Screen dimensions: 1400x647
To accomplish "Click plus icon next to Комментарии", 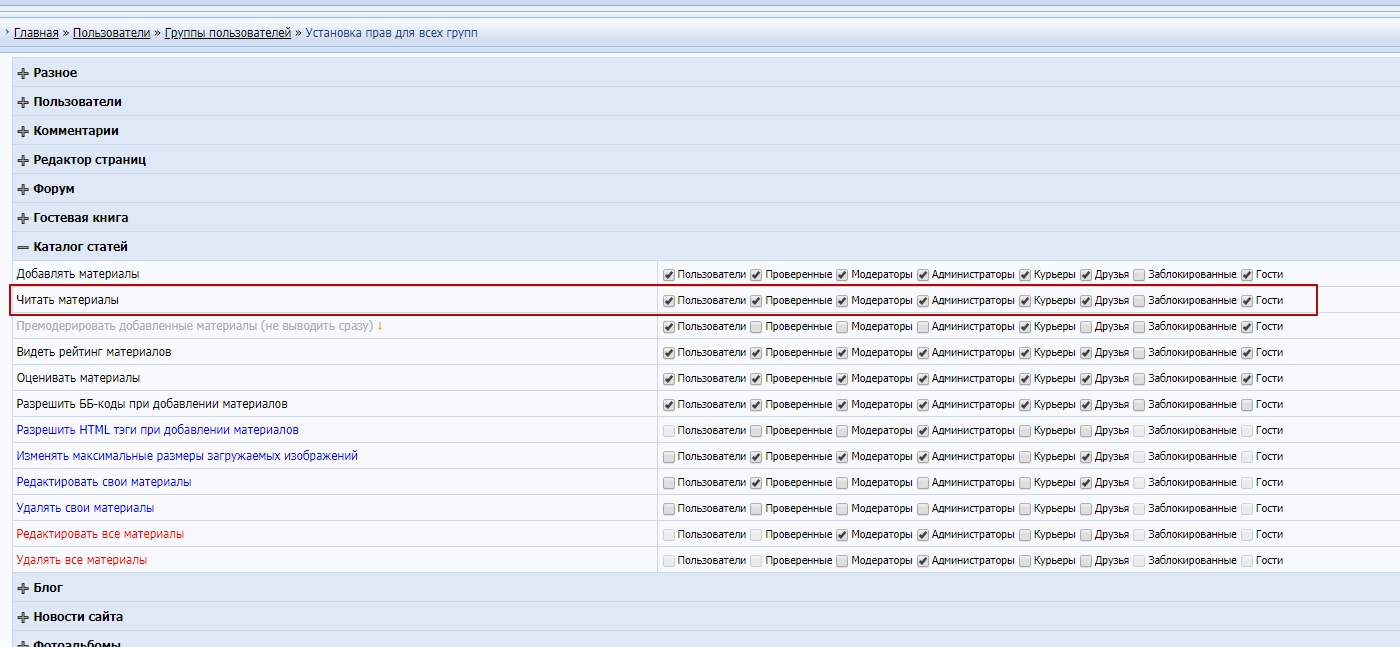I will click(23, 132).
